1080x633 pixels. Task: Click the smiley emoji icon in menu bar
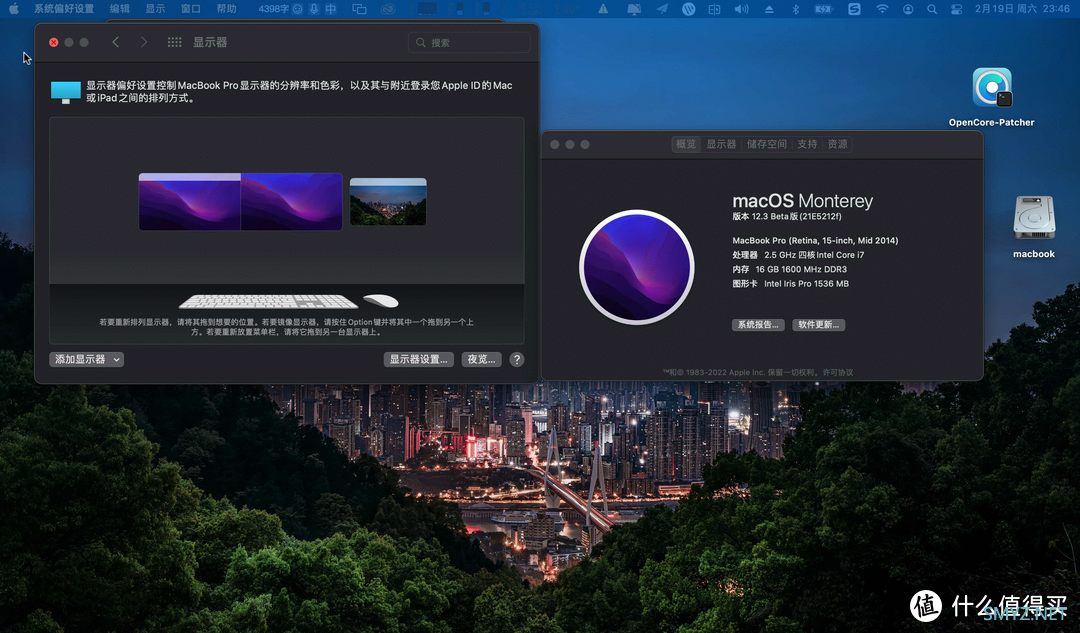(298, 9)
